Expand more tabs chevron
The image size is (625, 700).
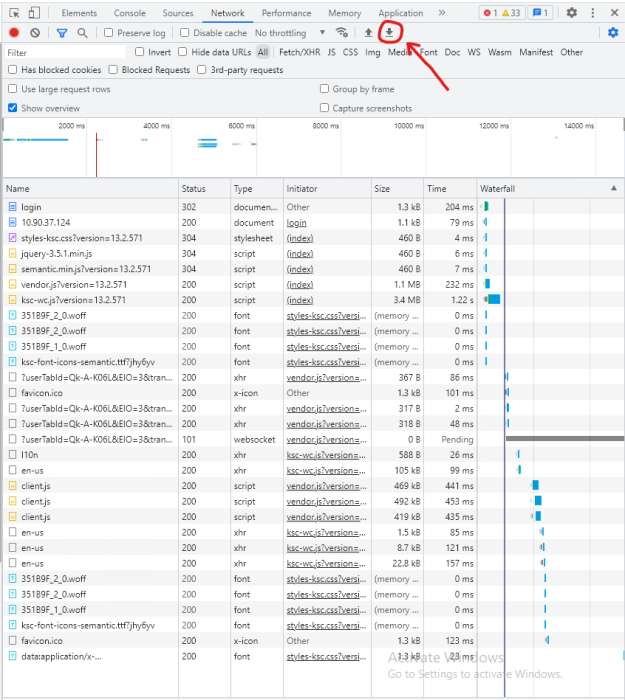click(441, 13)
